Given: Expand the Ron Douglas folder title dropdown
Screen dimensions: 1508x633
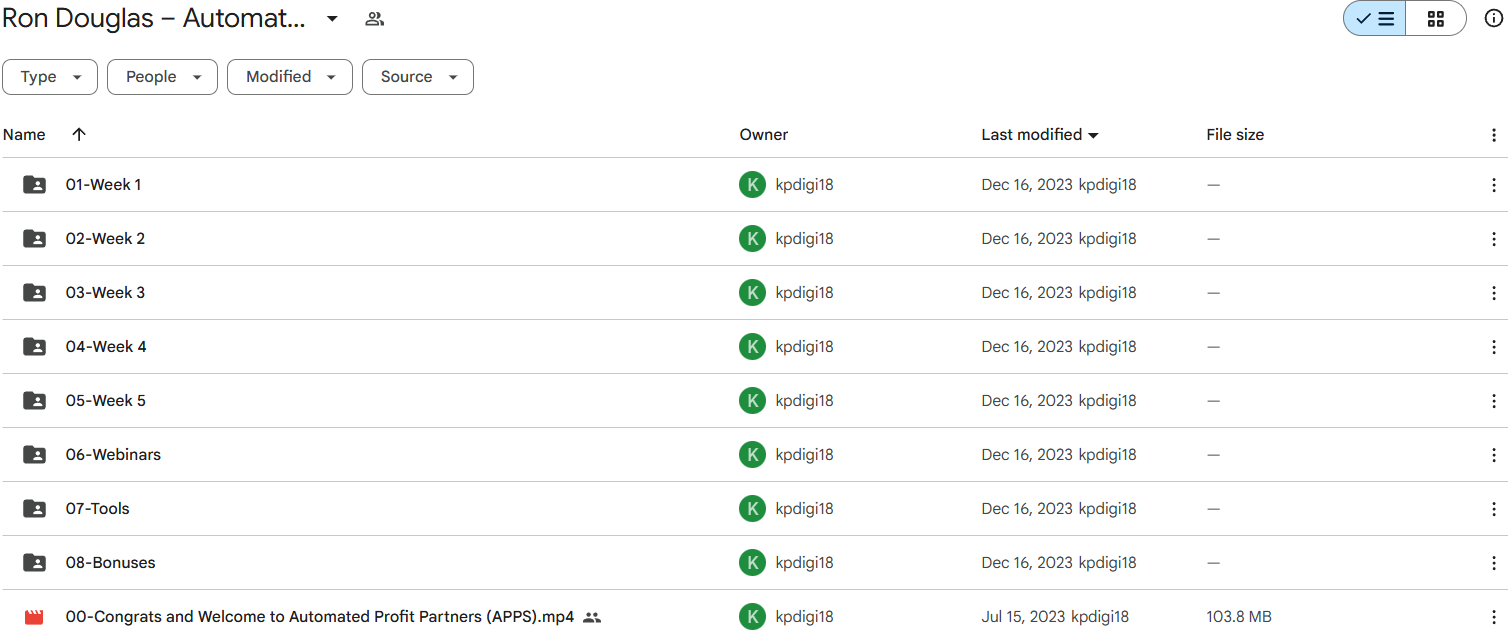Looking at the screenshot, I should coord(332,19).
